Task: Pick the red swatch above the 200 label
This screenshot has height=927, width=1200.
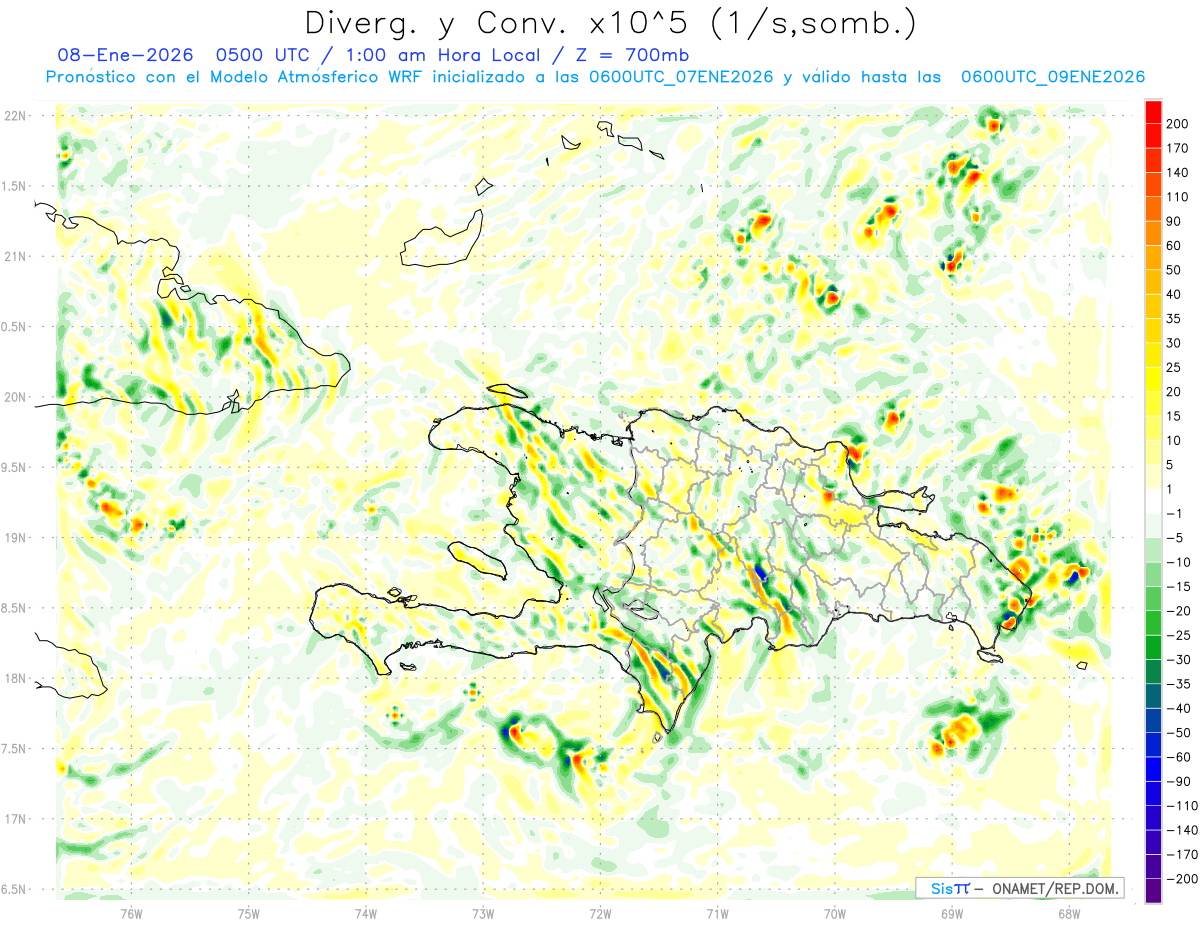Action: click(1153, 112)
